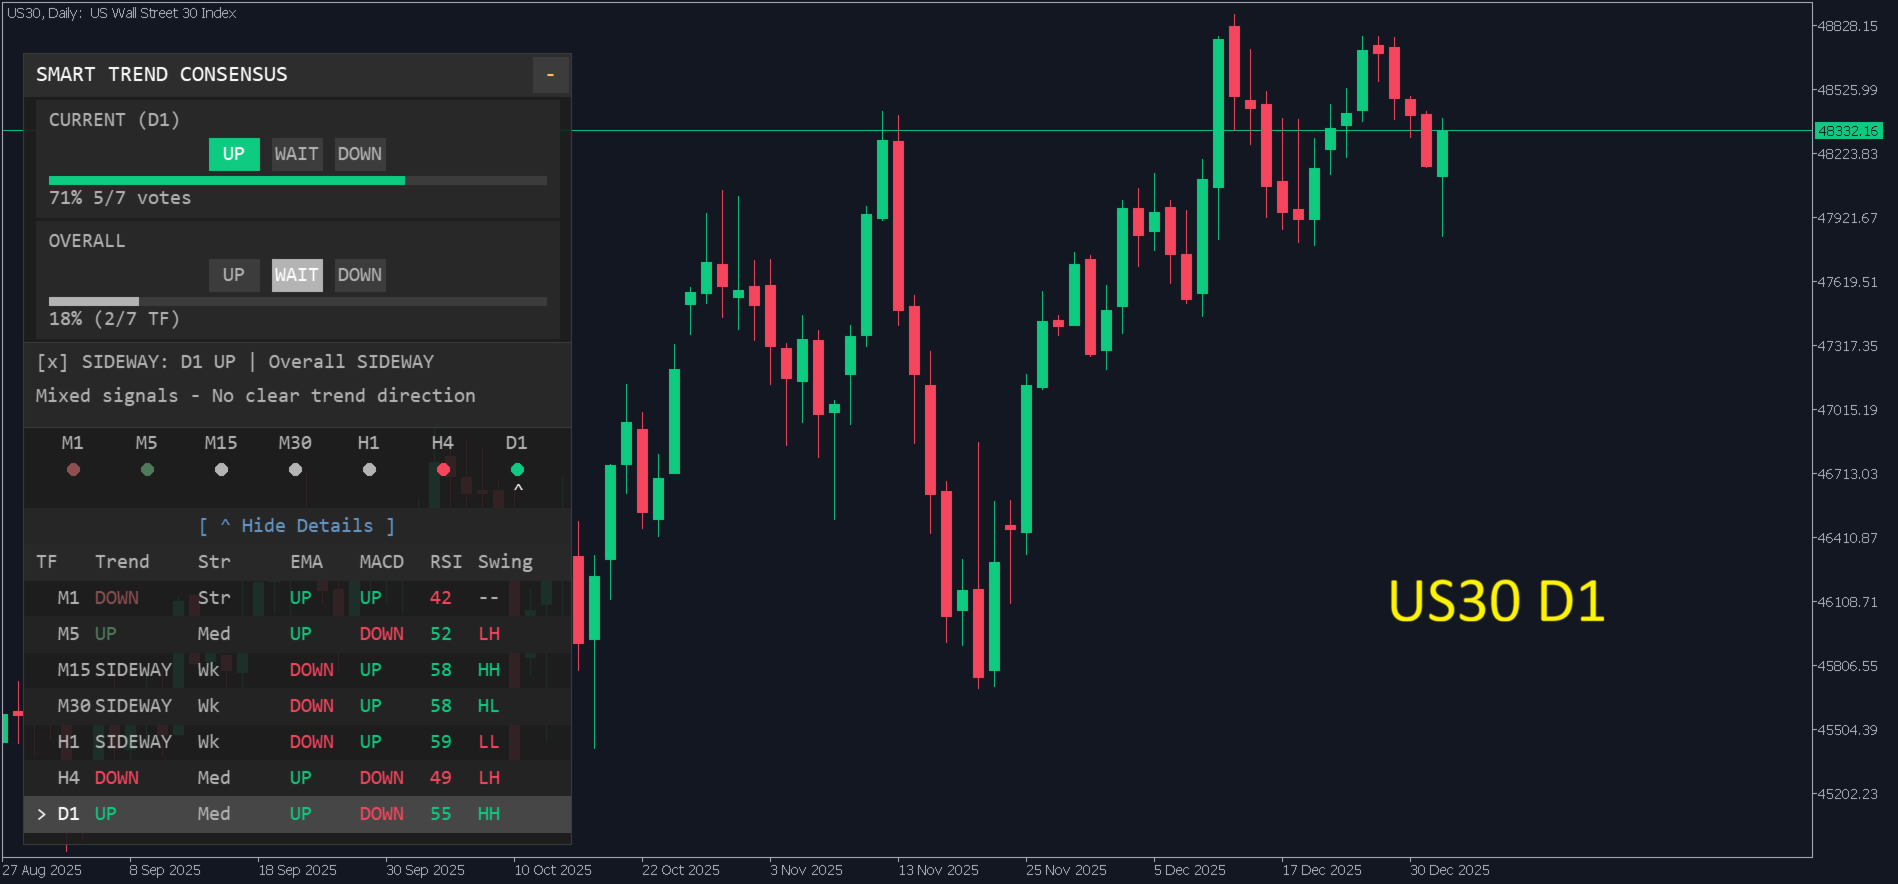The width and height of the screenshot is (1898, 884).
Task: Collapse details via Hide Details link
Action: pos(297,526)
